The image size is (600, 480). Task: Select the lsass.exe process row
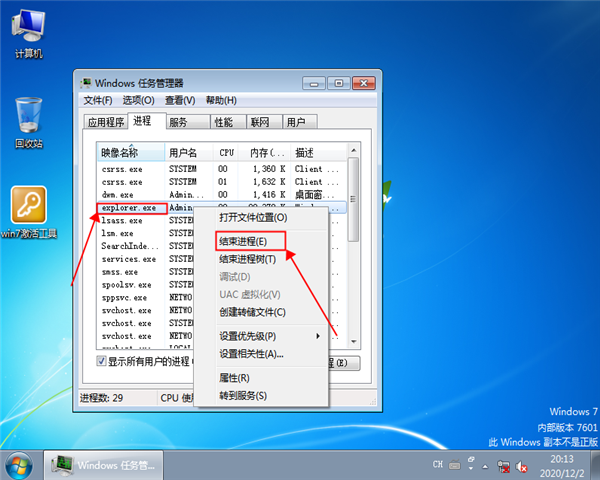point(121,220)
